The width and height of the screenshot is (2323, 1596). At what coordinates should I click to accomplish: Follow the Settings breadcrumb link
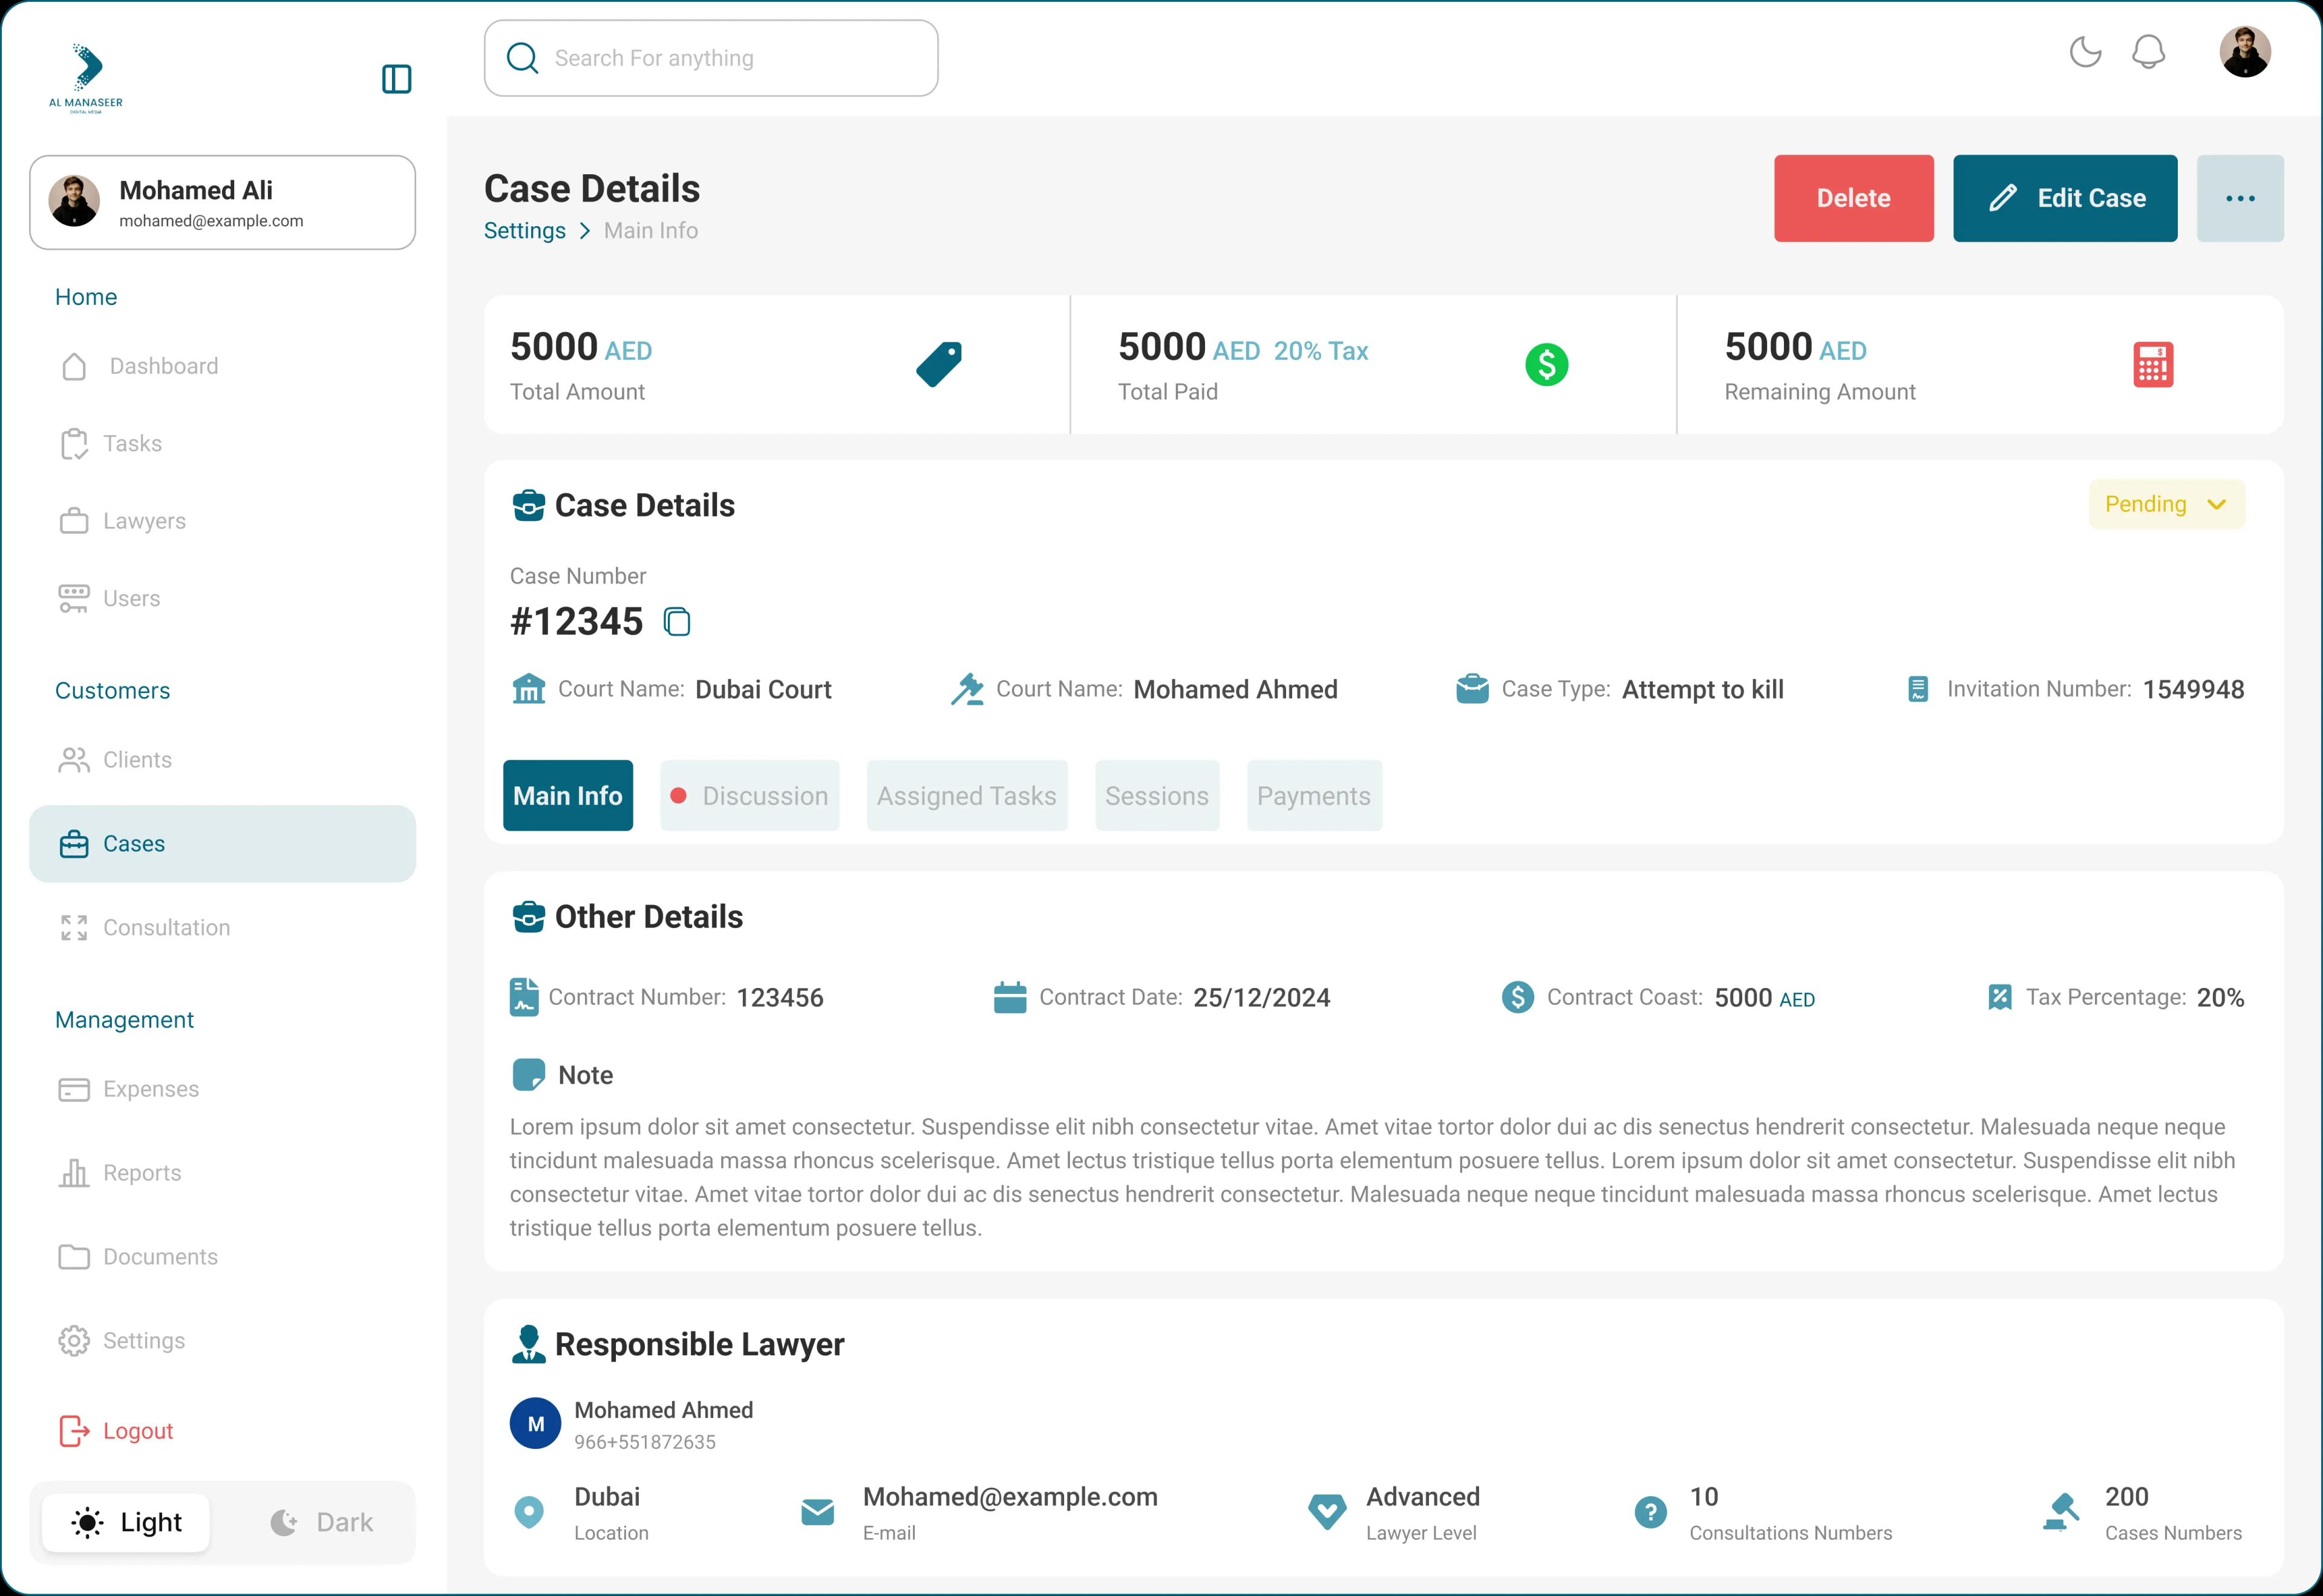click(x=525, y=231)
